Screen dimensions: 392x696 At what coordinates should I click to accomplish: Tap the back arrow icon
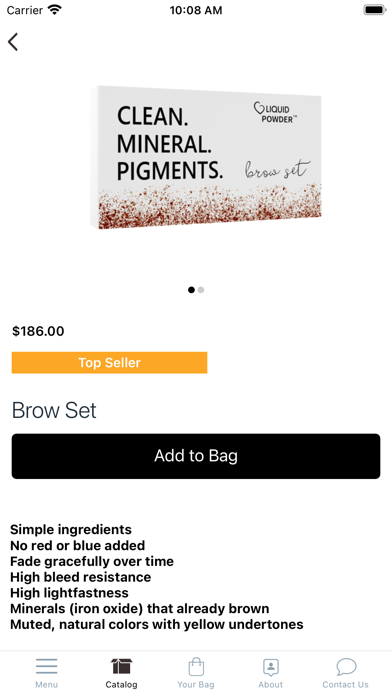tap(13, 42)
